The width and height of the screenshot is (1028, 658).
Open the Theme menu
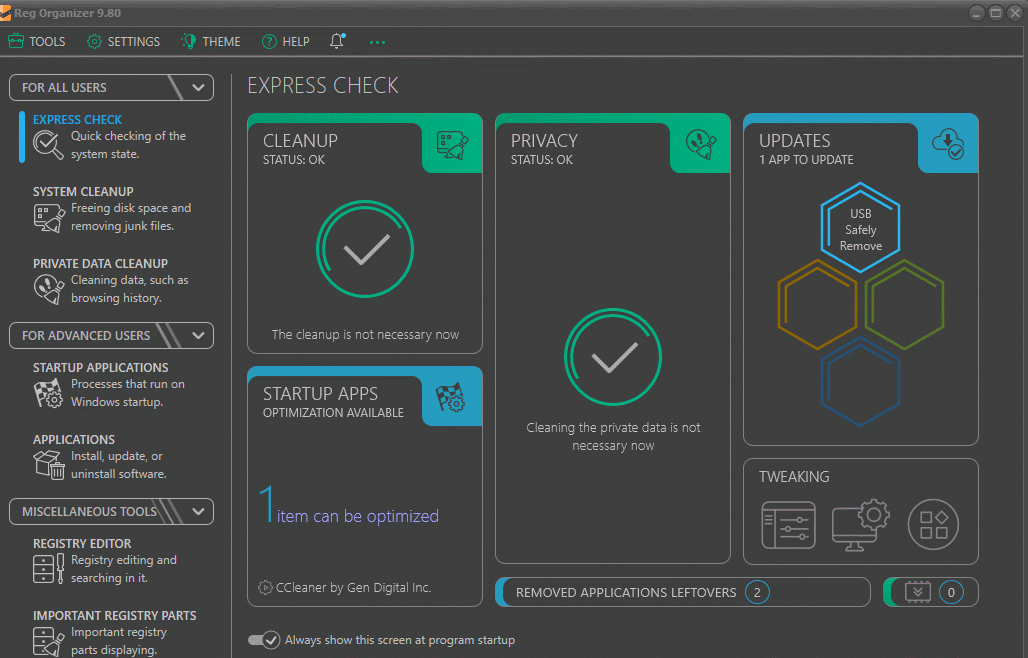211,41
